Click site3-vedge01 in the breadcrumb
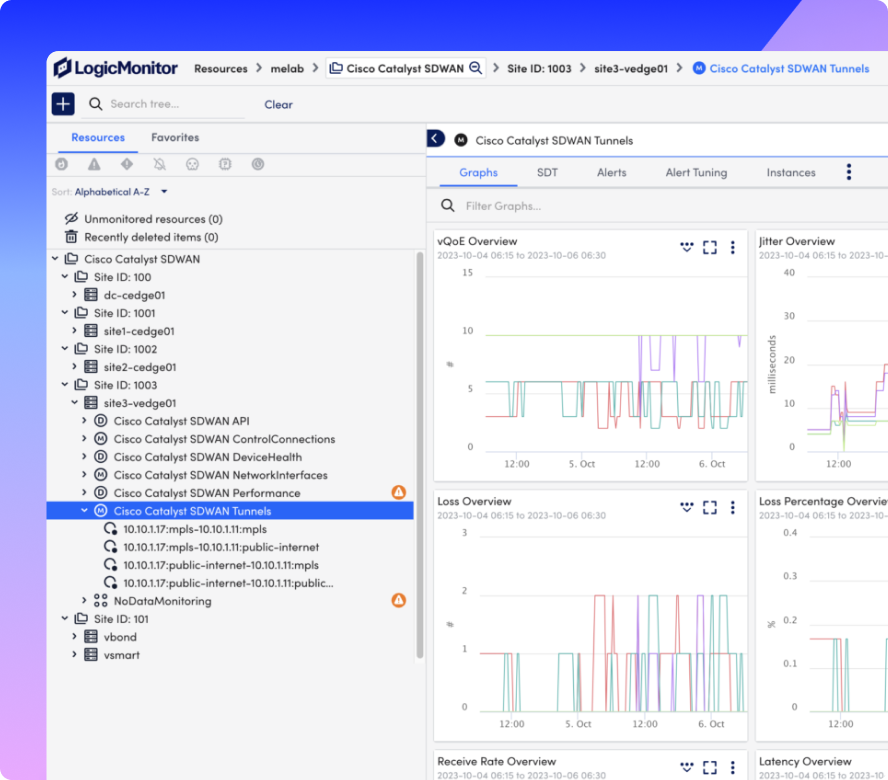888x780 pixels. pyautogui.click(x=631, y=69)
